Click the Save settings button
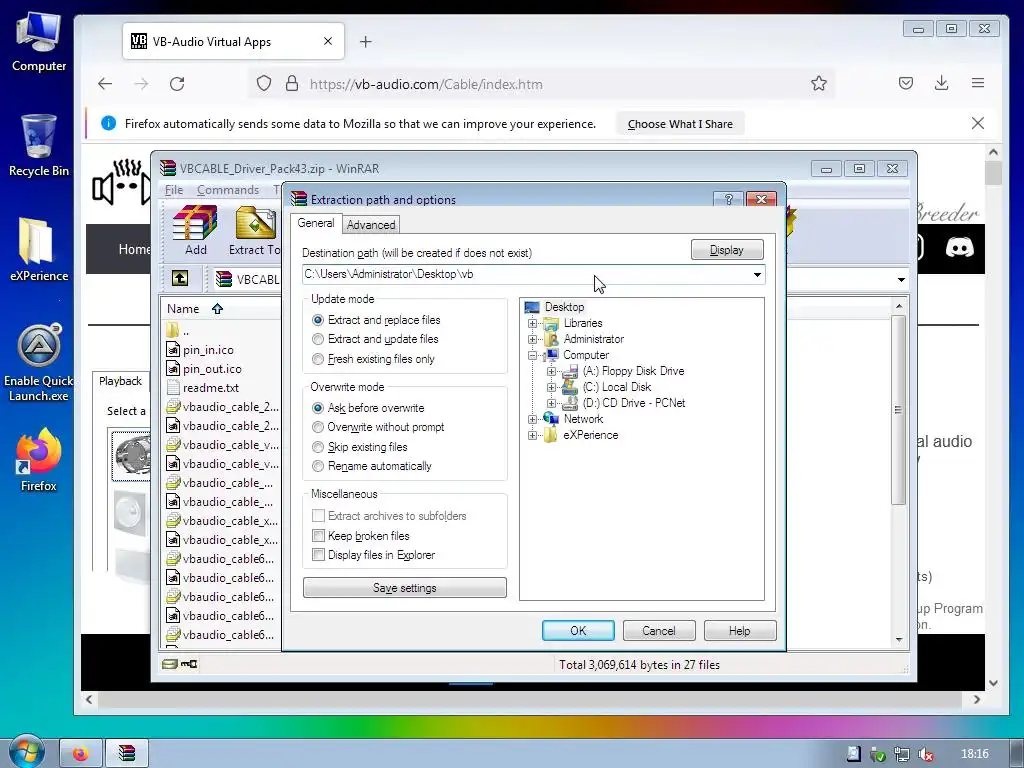The width and height of the screenshot is (1024, 768). 405,588
